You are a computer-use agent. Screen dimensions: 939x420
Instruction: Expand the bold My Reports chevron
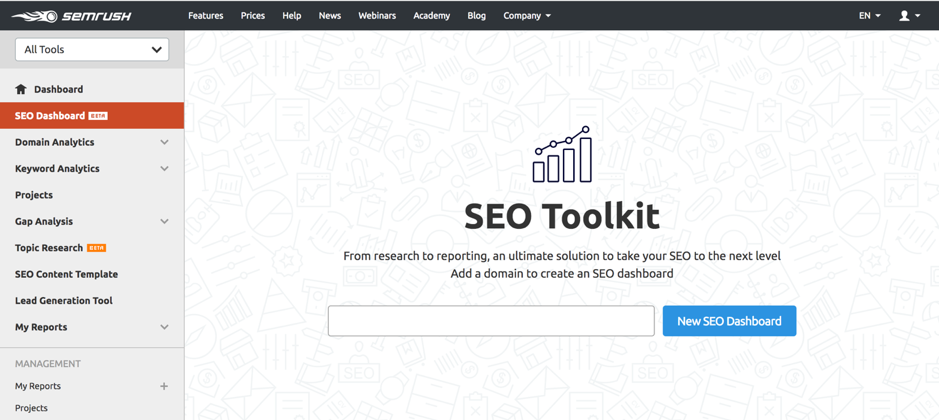(164, 327)
